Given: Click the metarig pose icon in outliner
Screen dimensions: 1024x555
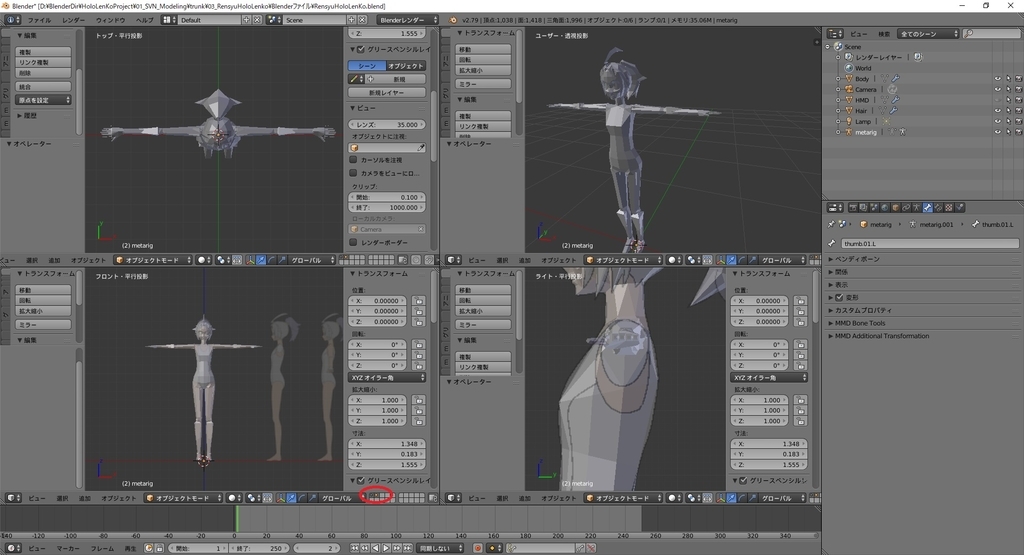Looking at the screenshot, I should pyautogui.click(x=903, y=131).
